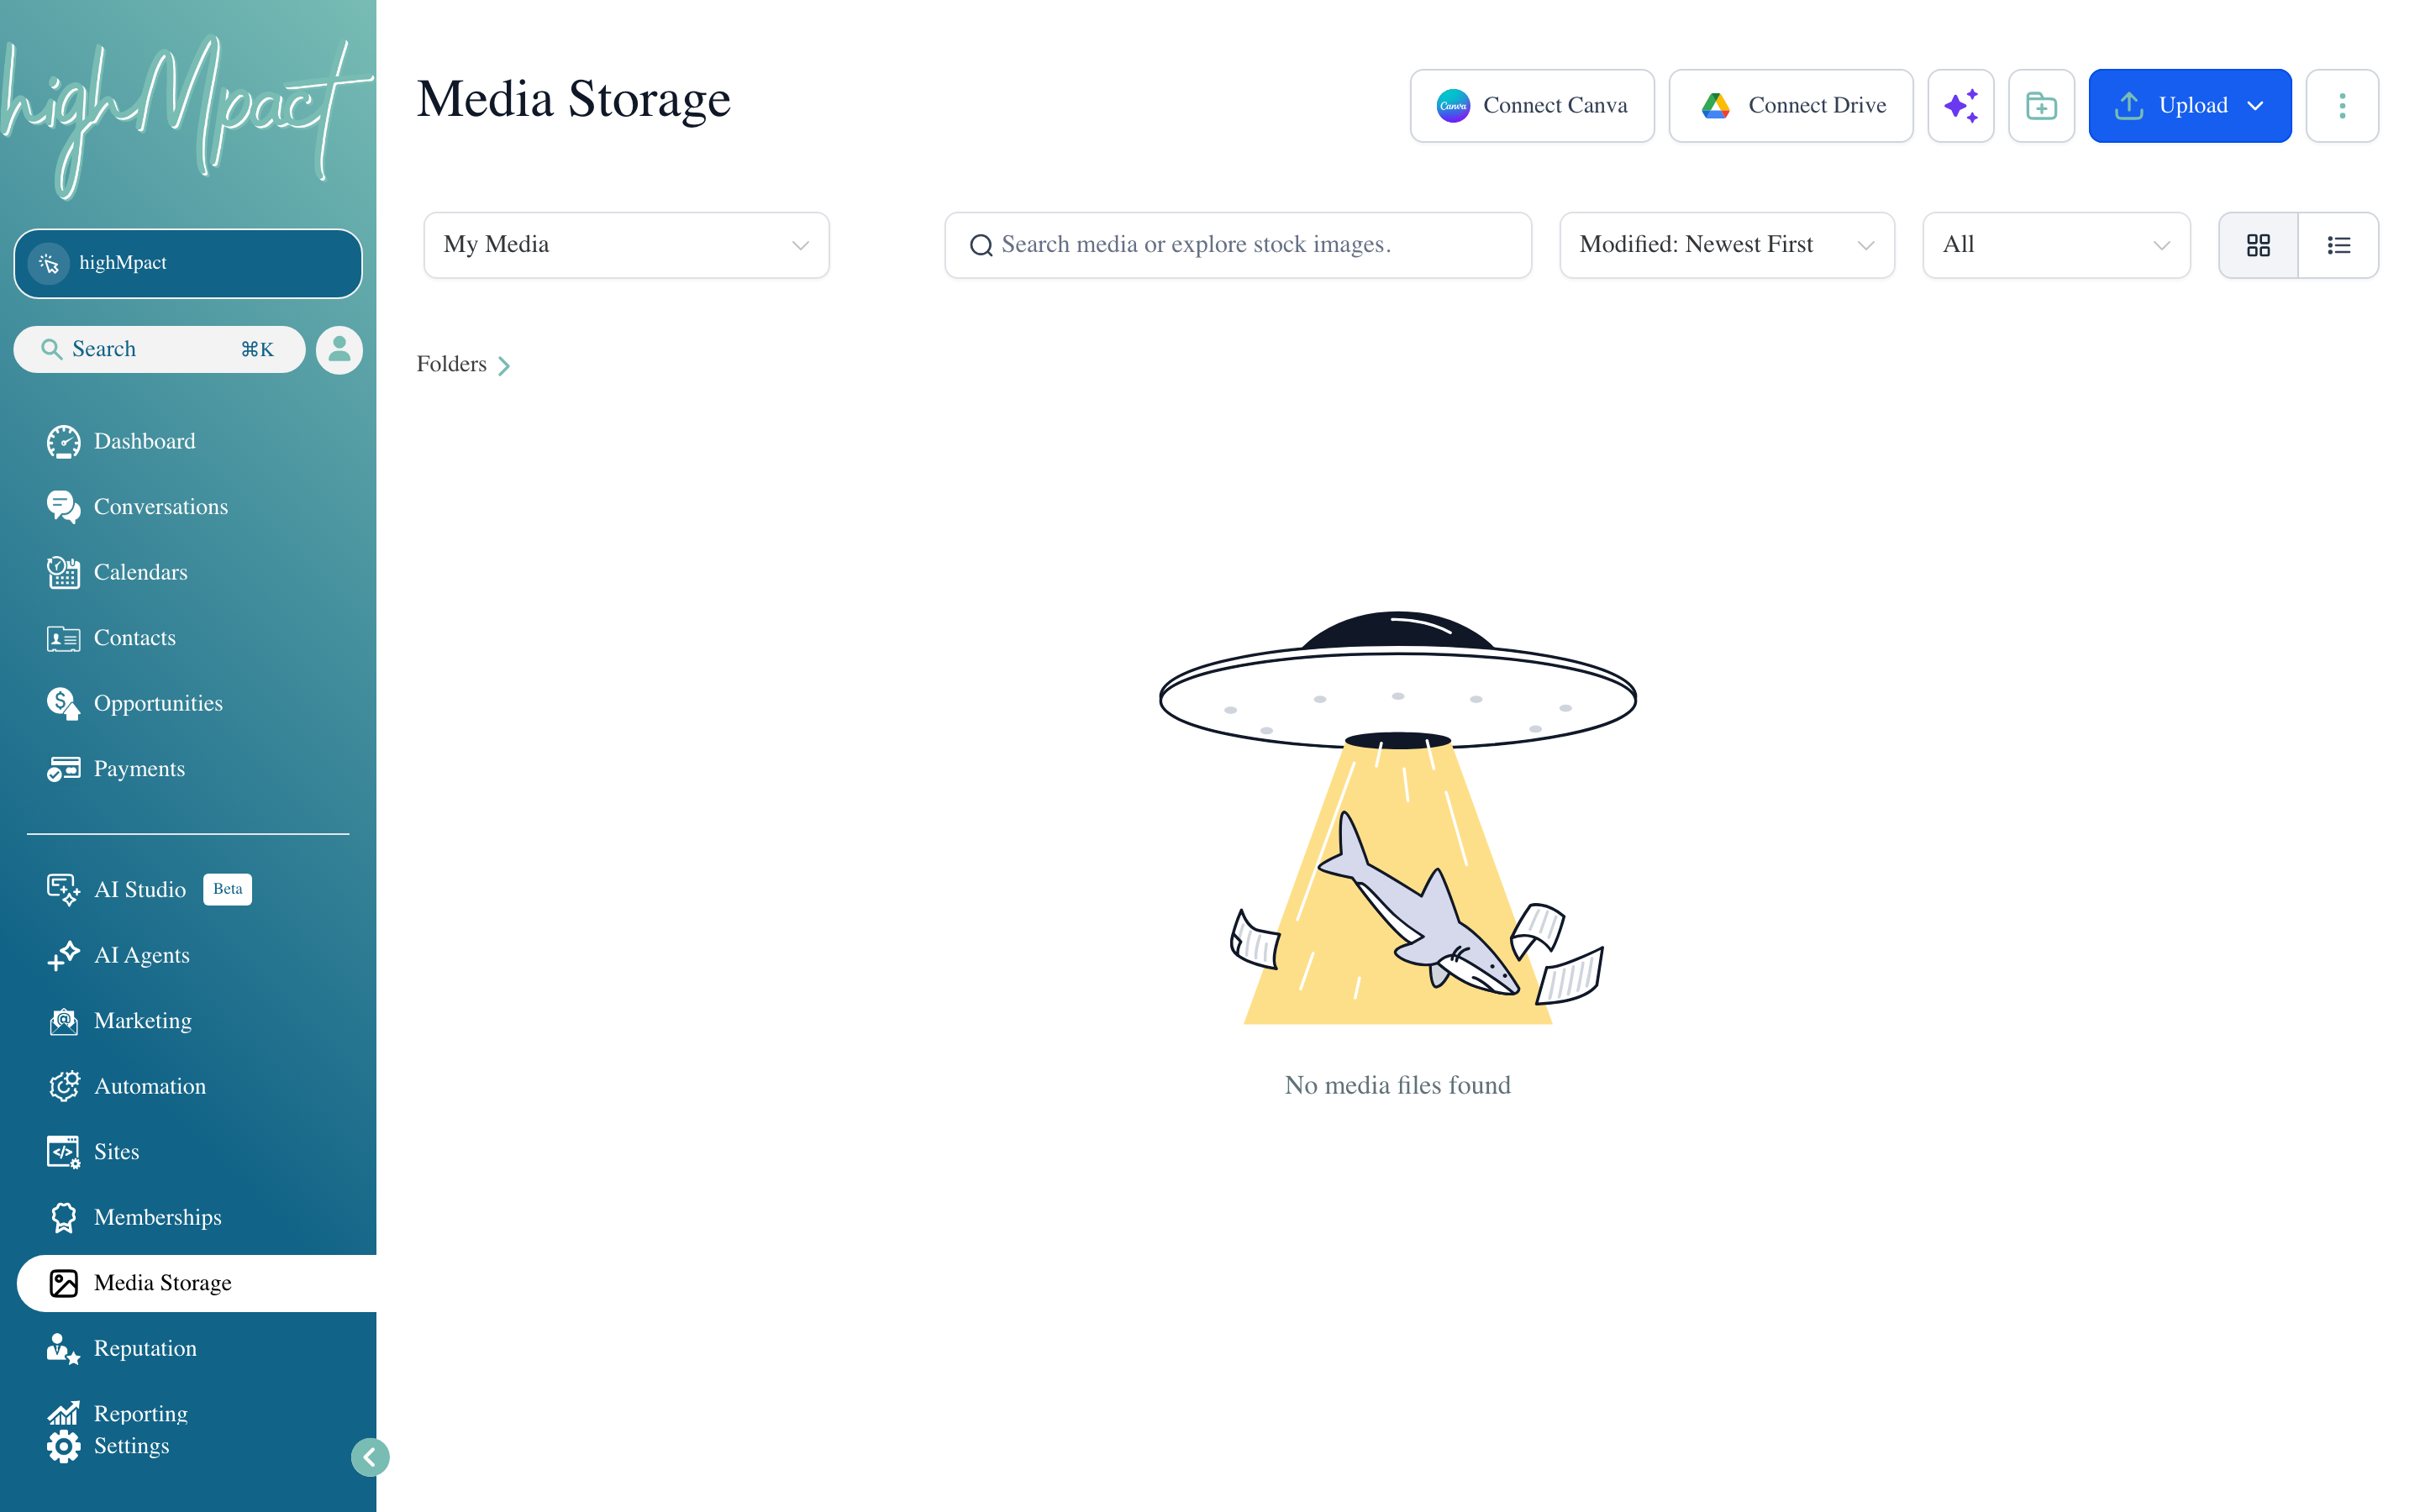Open the Contacts card icon

[63, 638]
